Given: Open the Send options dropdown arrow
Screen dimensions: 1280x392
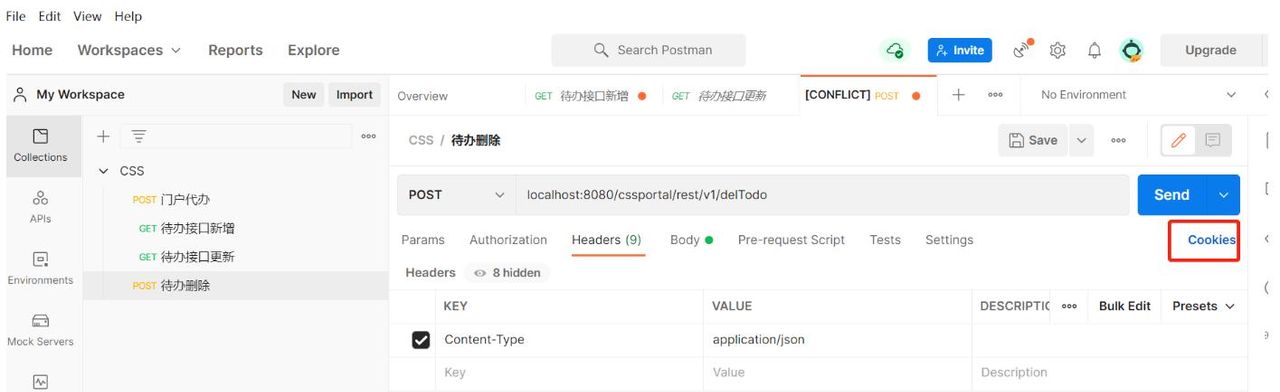Looking at the screenshot, I should click(x=1223, y=195).
